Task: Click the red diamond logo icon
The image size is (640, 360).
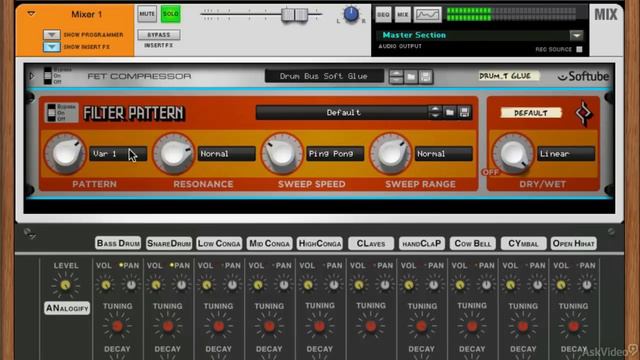Action: tap(584, 113)
